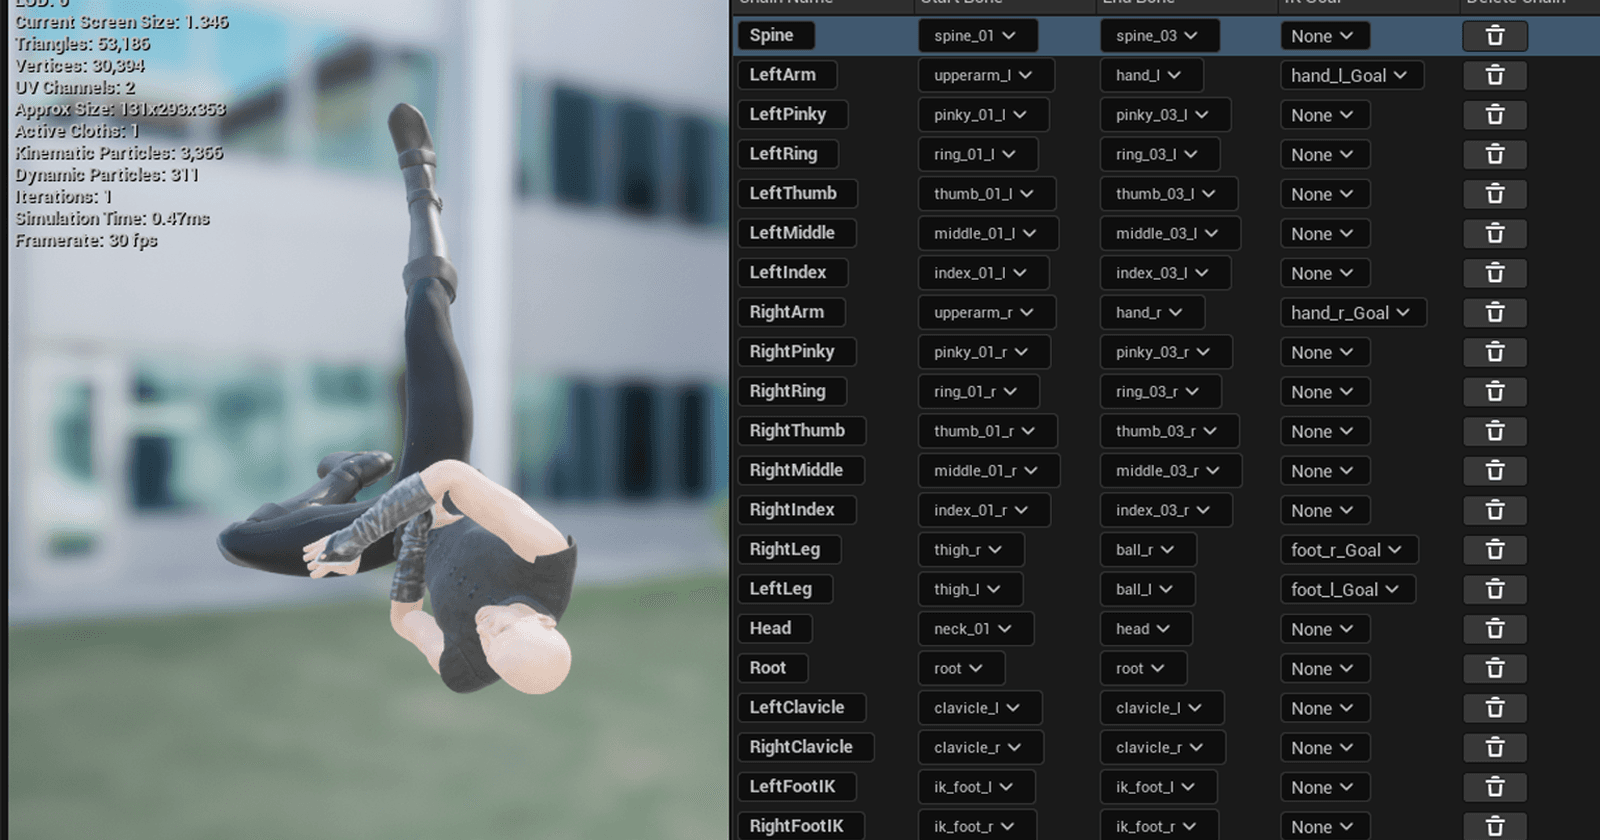Delete the RightClavicle chain
1600x840 pixels.
tap(1495, 747)
